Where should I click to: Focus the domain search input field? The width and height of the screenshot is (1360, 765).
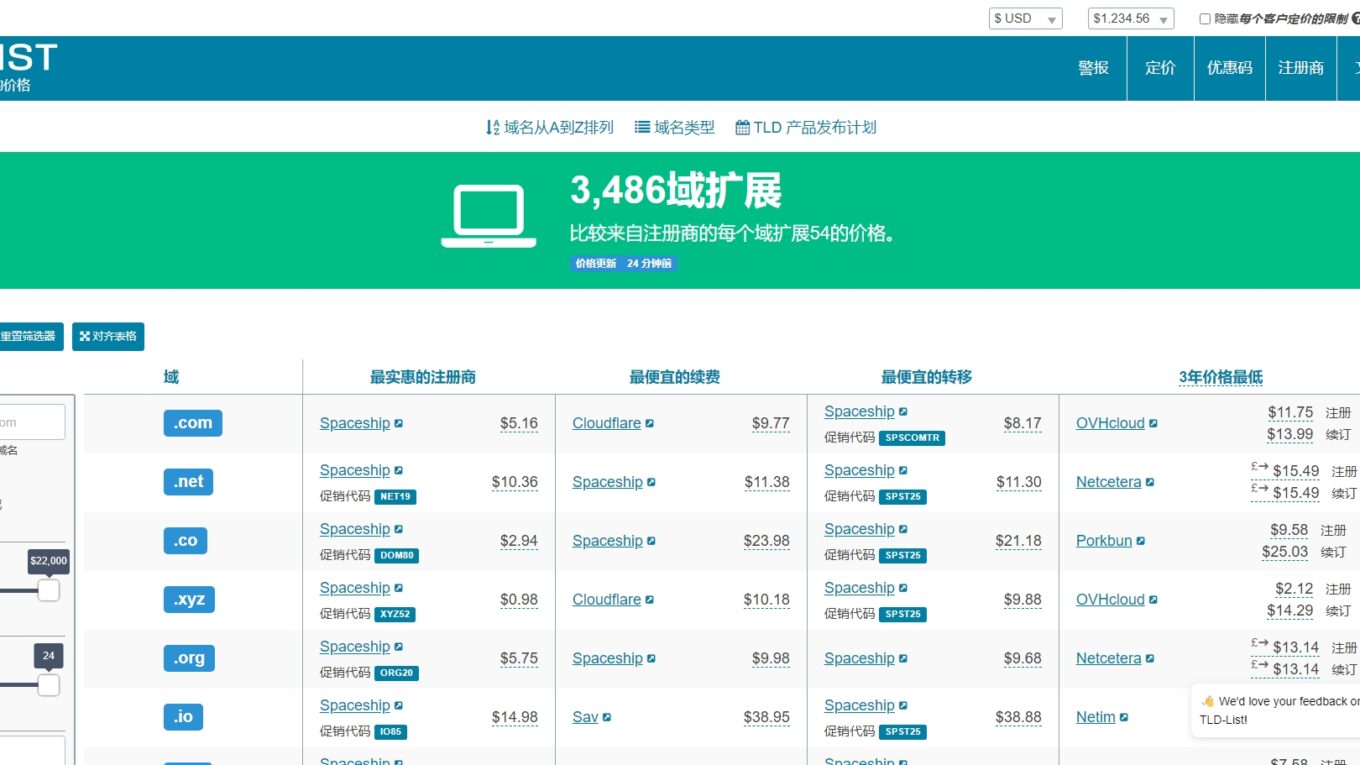click(x=32, y=422)
